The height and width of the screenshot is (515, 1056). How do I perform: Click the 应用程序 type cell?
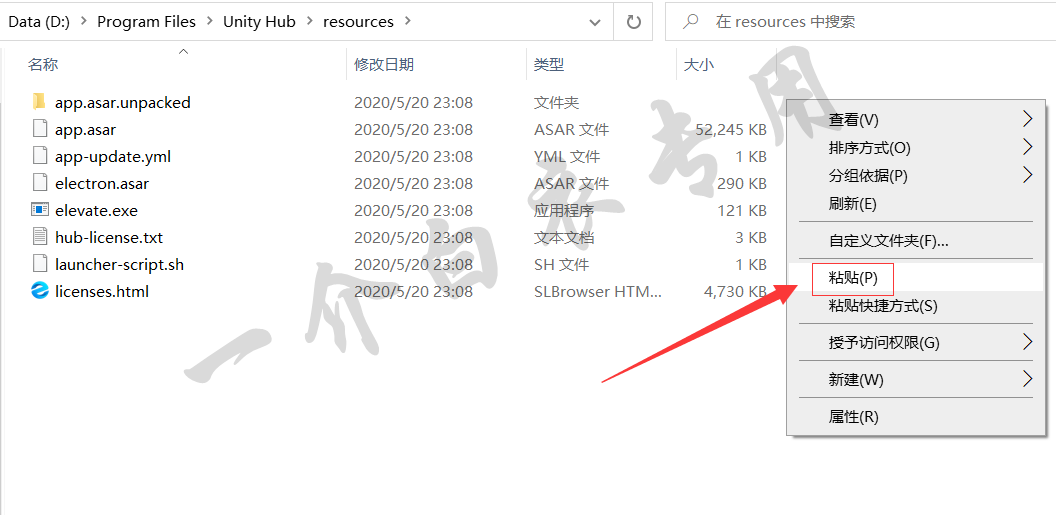pos(564,210)
